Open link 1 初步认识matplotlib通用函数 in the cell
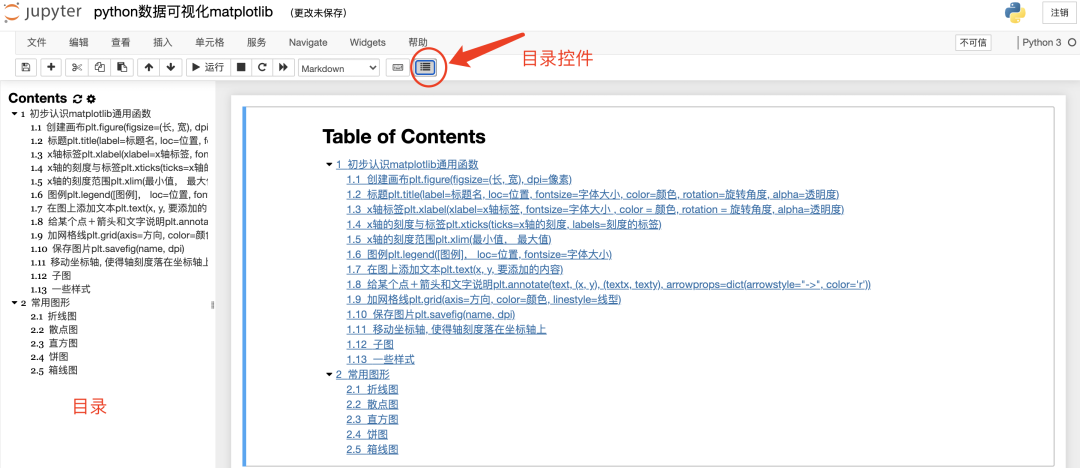The image size is (1080, 468). (407, 165)
